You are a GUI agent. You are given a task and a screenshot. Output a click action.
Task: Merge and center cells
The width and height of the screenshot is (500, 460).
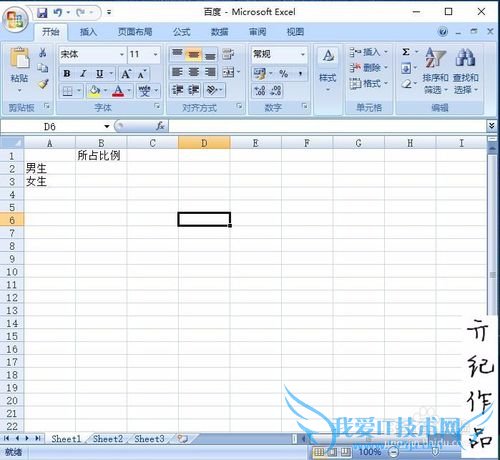[228, 72]
